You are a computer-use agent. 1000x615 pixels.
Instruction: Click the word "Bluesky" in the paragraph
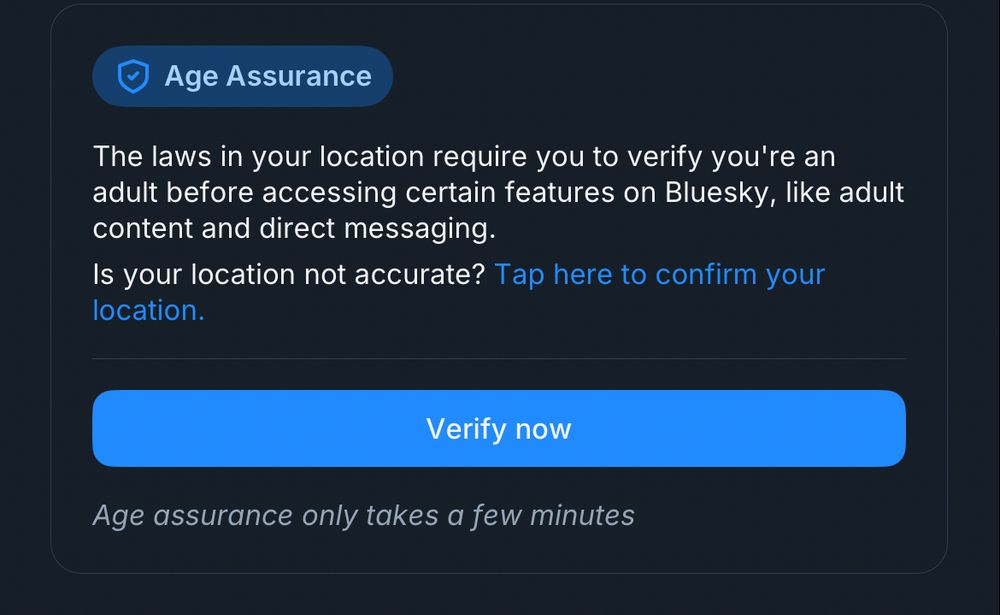click(720, 192)
